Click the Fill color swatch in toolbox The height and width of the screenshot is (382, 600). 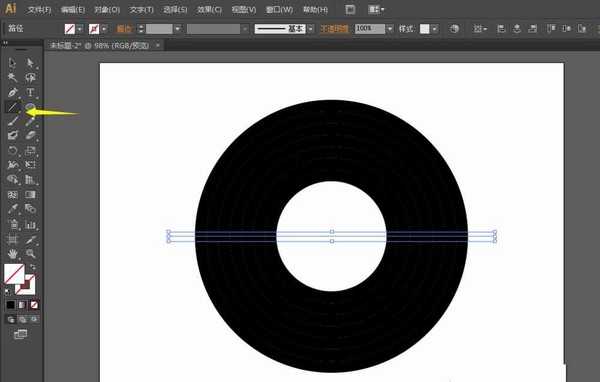[14, 274]
